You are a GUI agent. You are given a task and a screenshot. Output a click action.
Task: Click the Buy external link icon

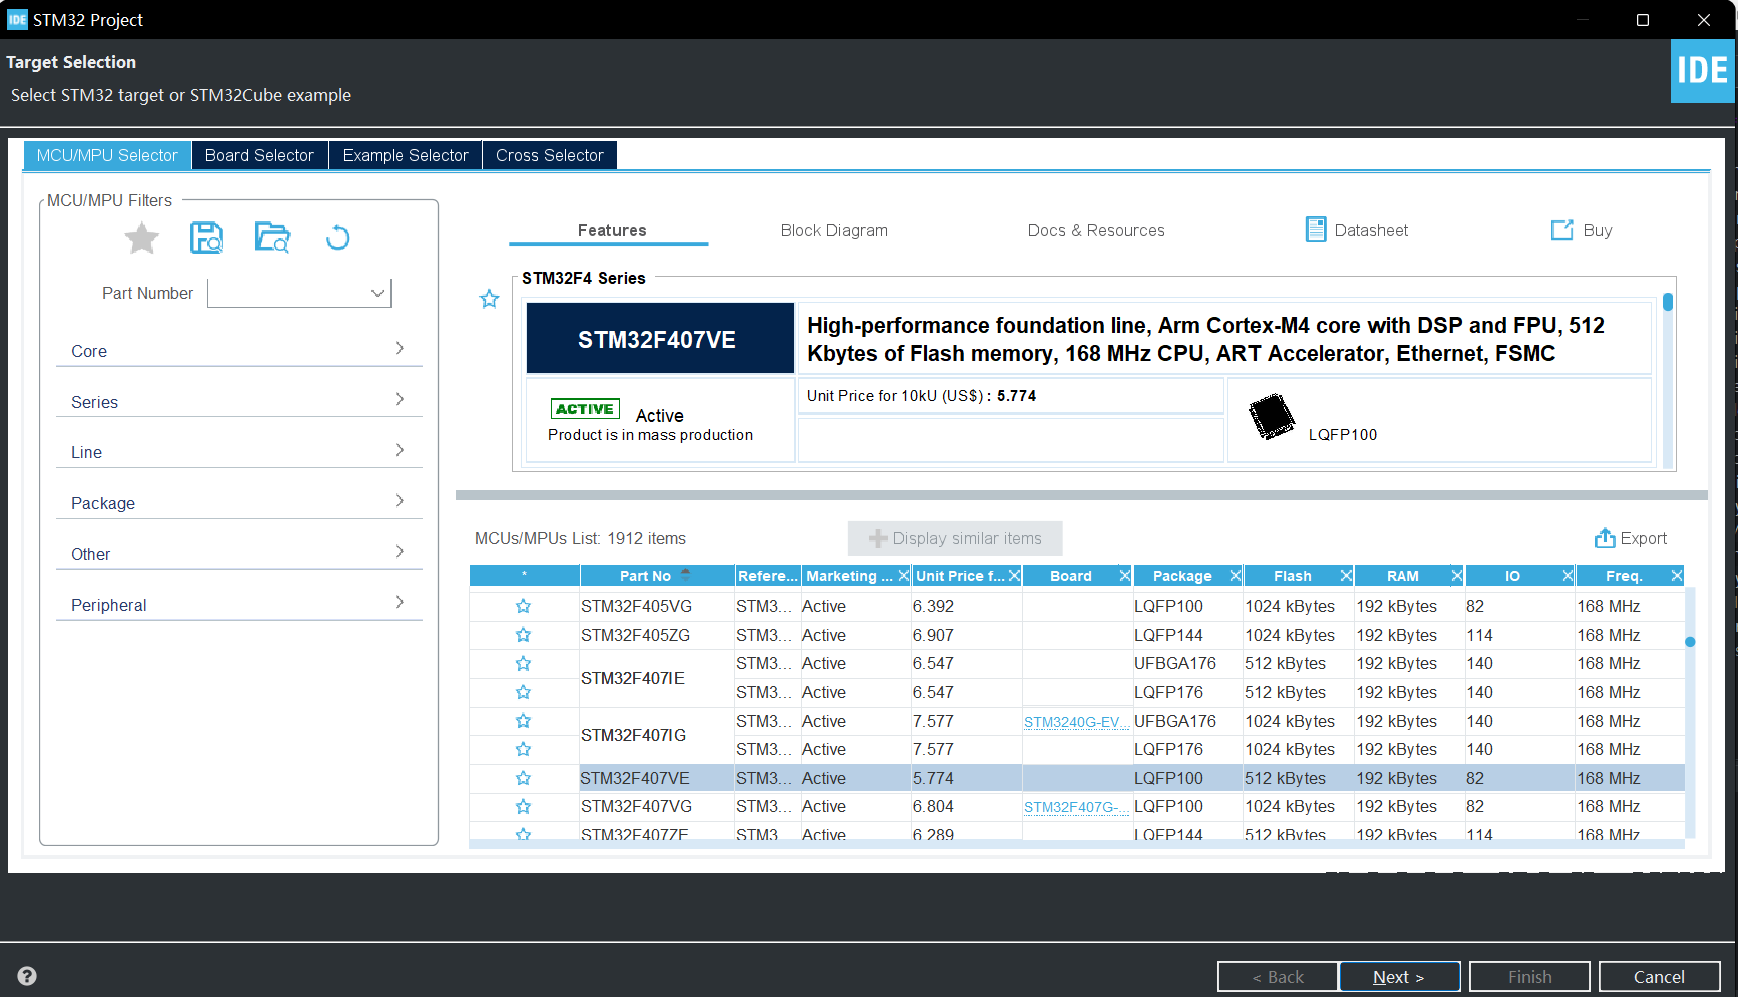pyautogui.click(x=1561, y=230)
